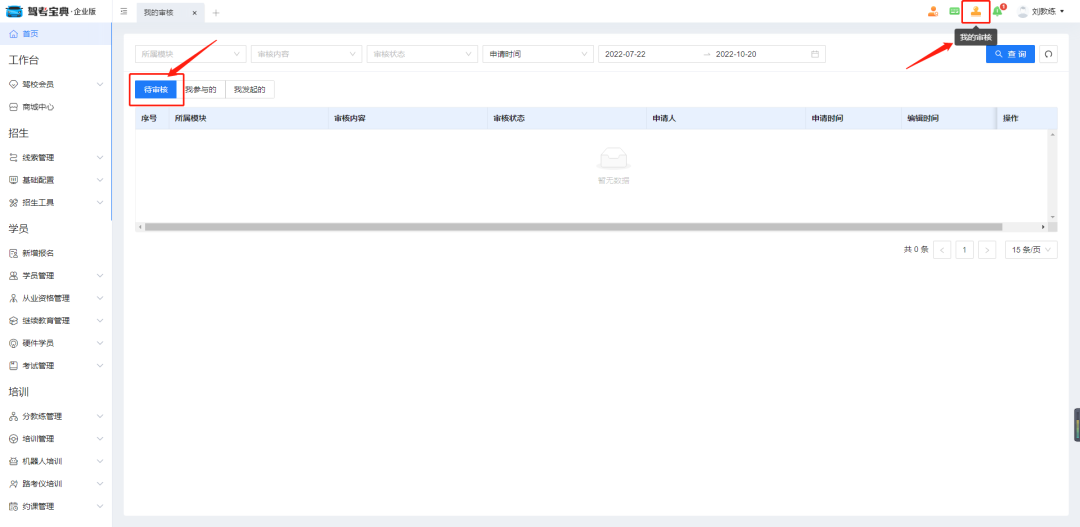This screenshot has width=1080, height=527.
Task: Click the orange user icon in header
Action: coord(932,12)
